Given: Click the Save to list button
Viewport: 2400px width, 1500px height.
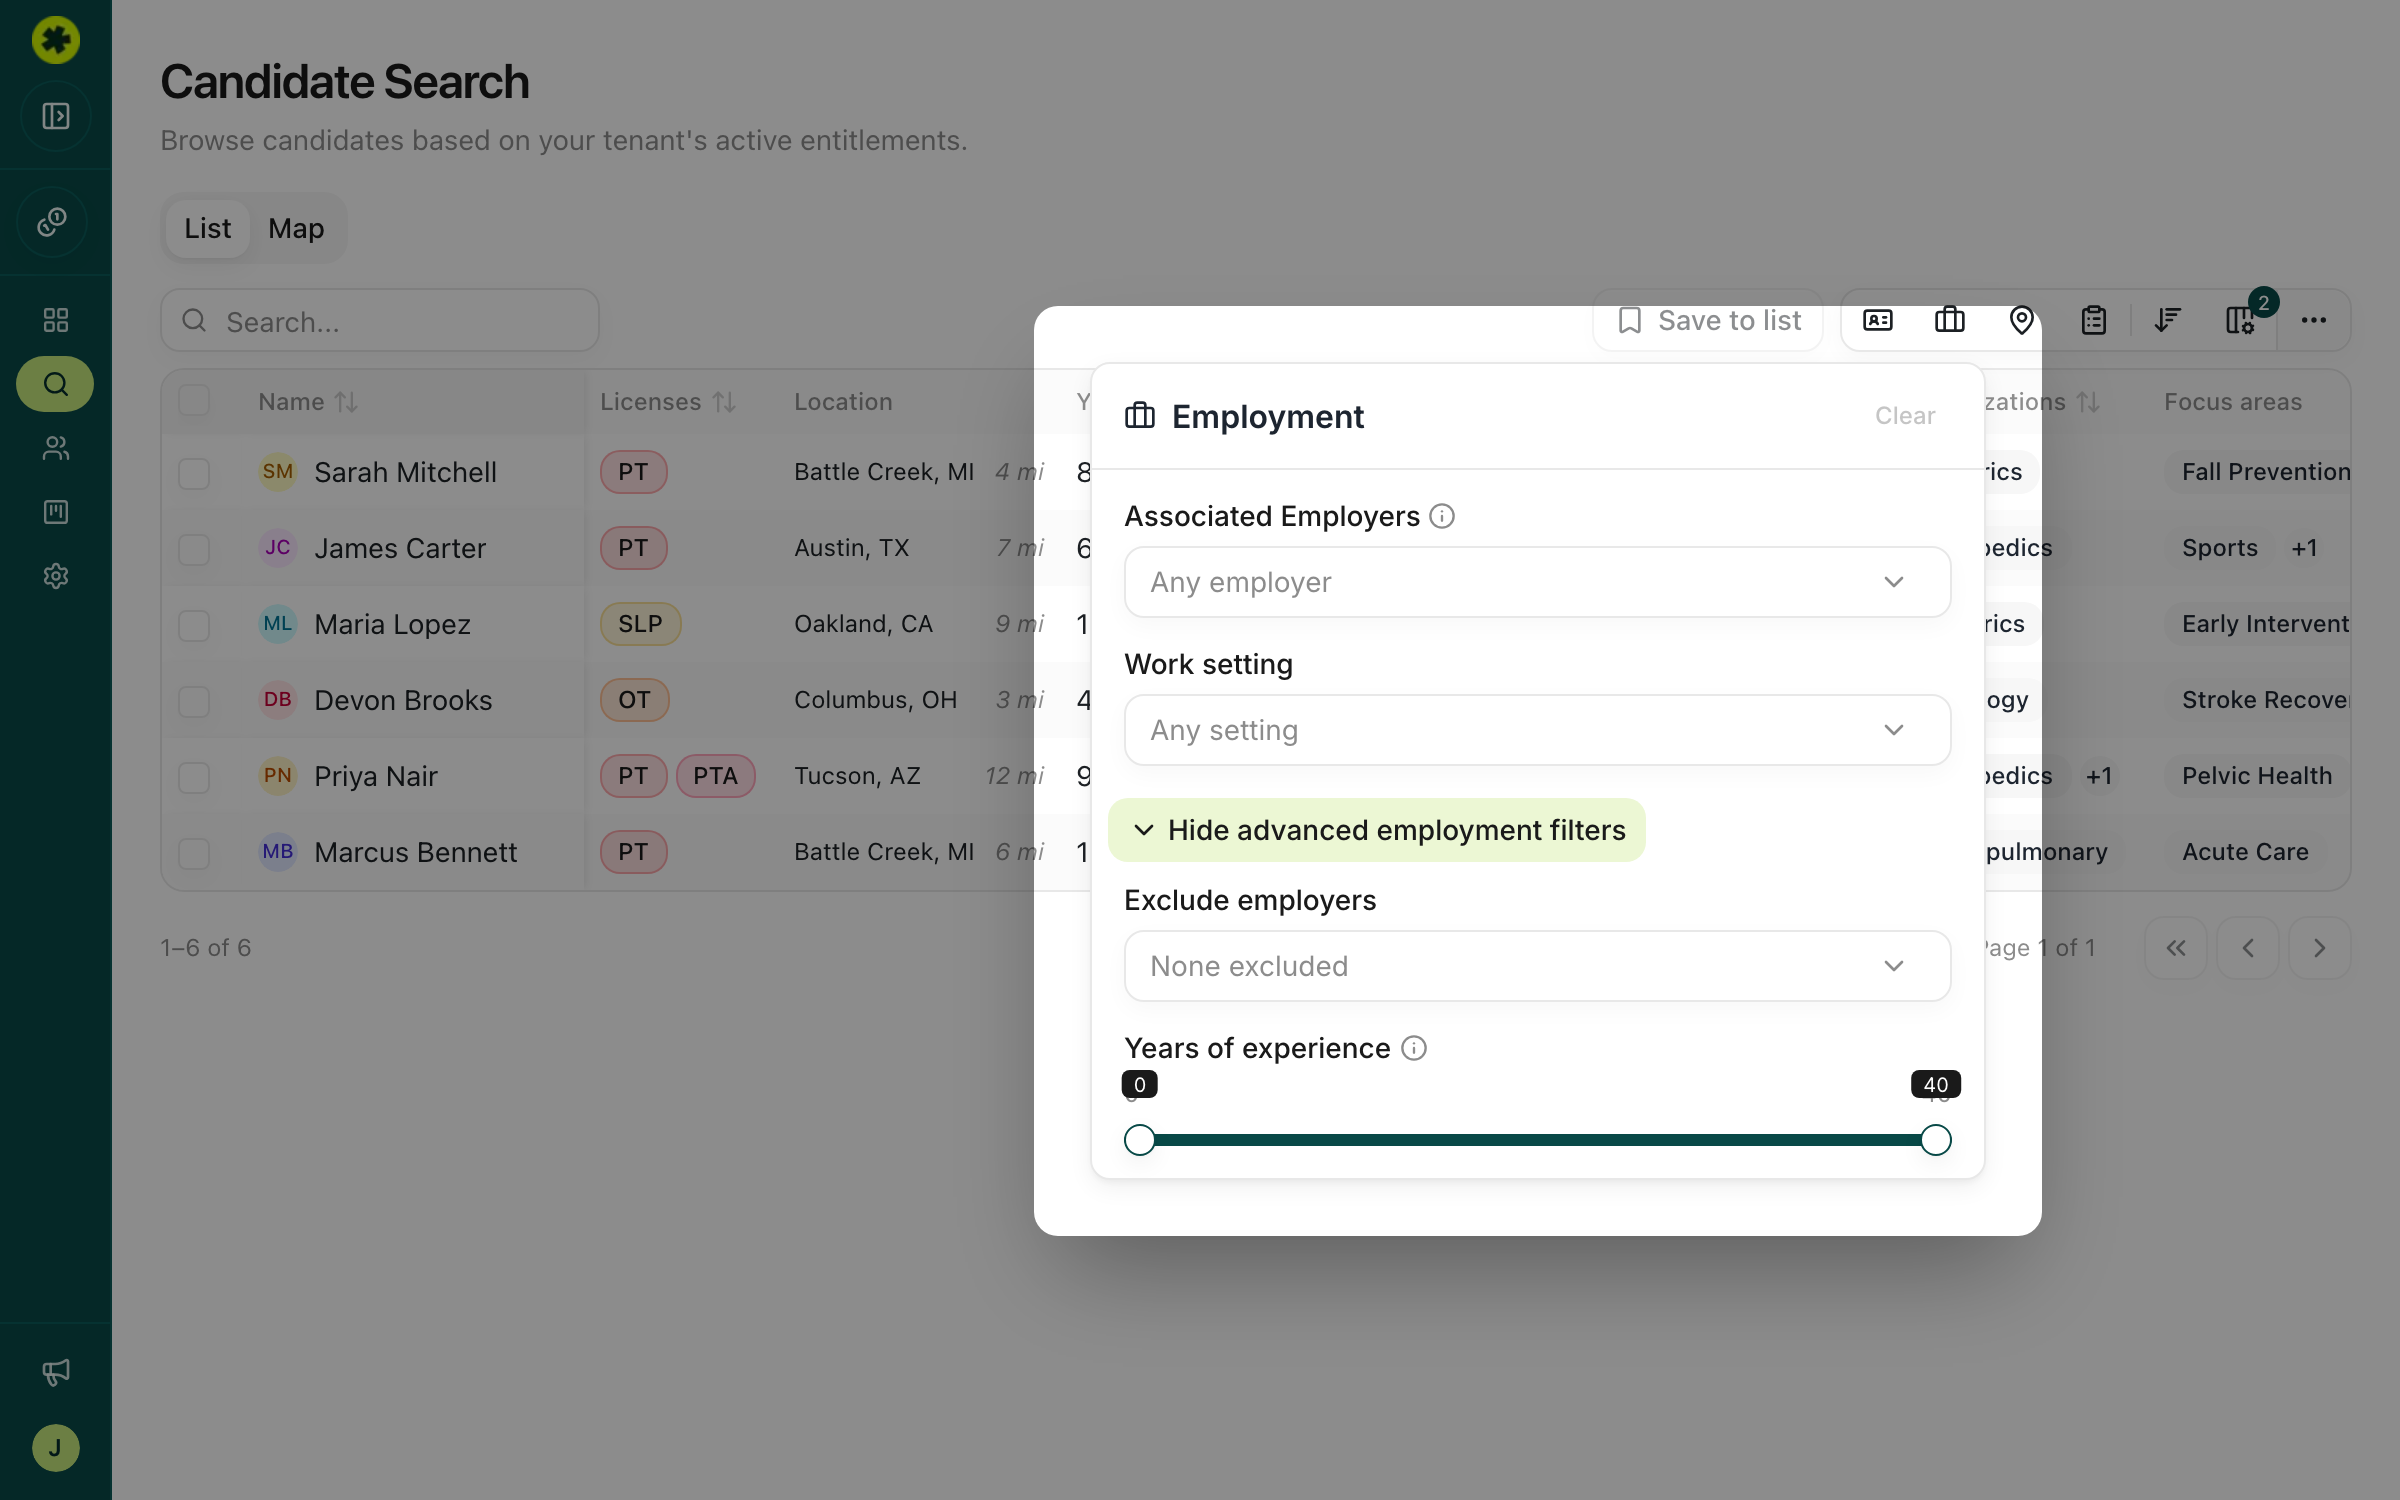Looking at the screenshot, I should 1709,320.
